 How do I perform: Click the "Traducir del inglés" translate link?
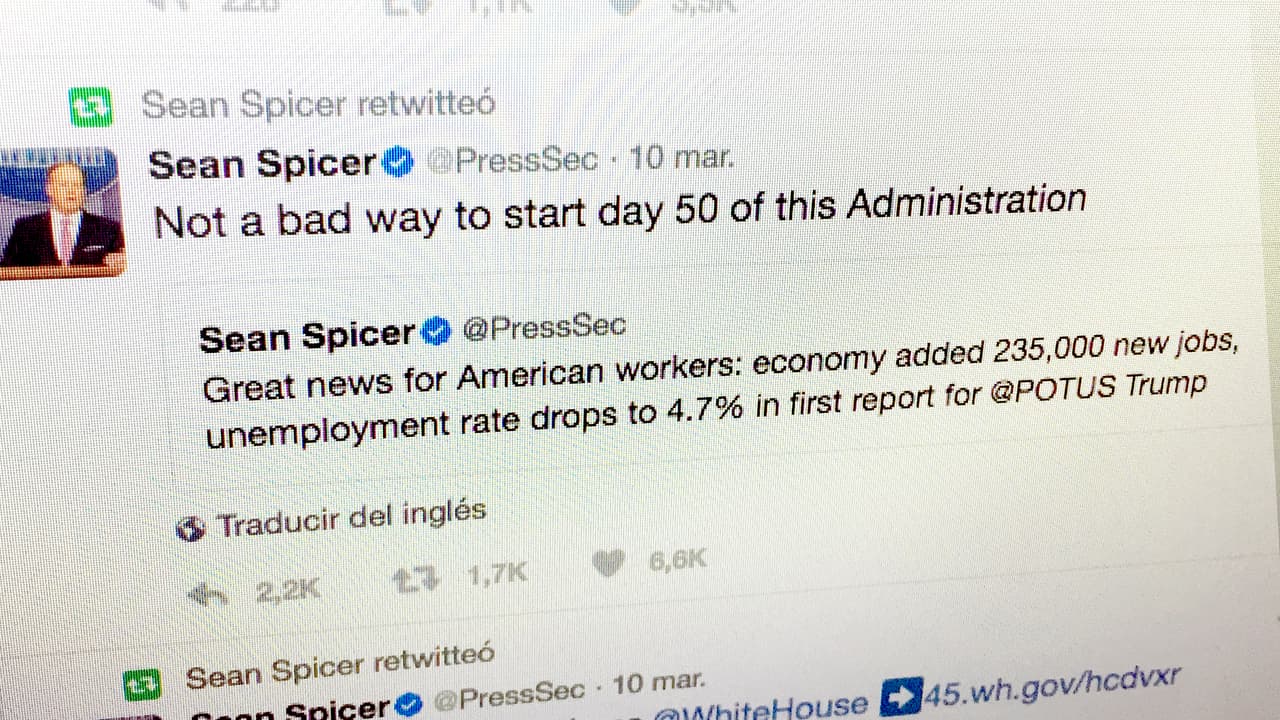point(352,518)
